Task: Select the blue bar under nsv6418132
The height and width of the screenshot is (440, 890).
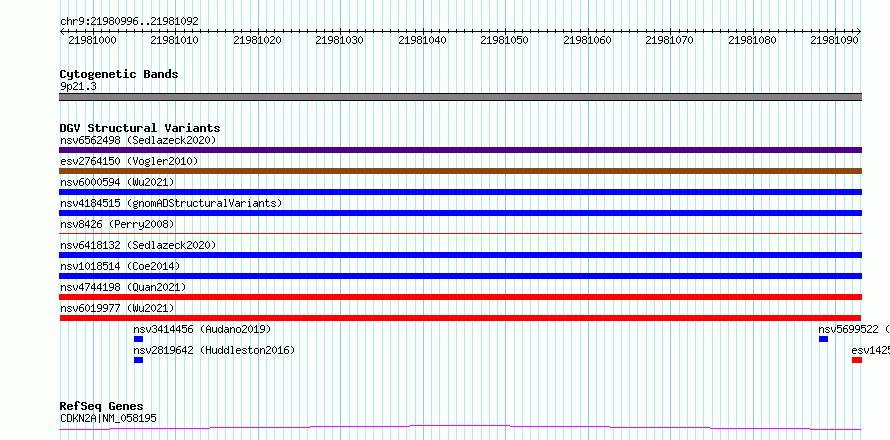Action: (x=460, y=255)
